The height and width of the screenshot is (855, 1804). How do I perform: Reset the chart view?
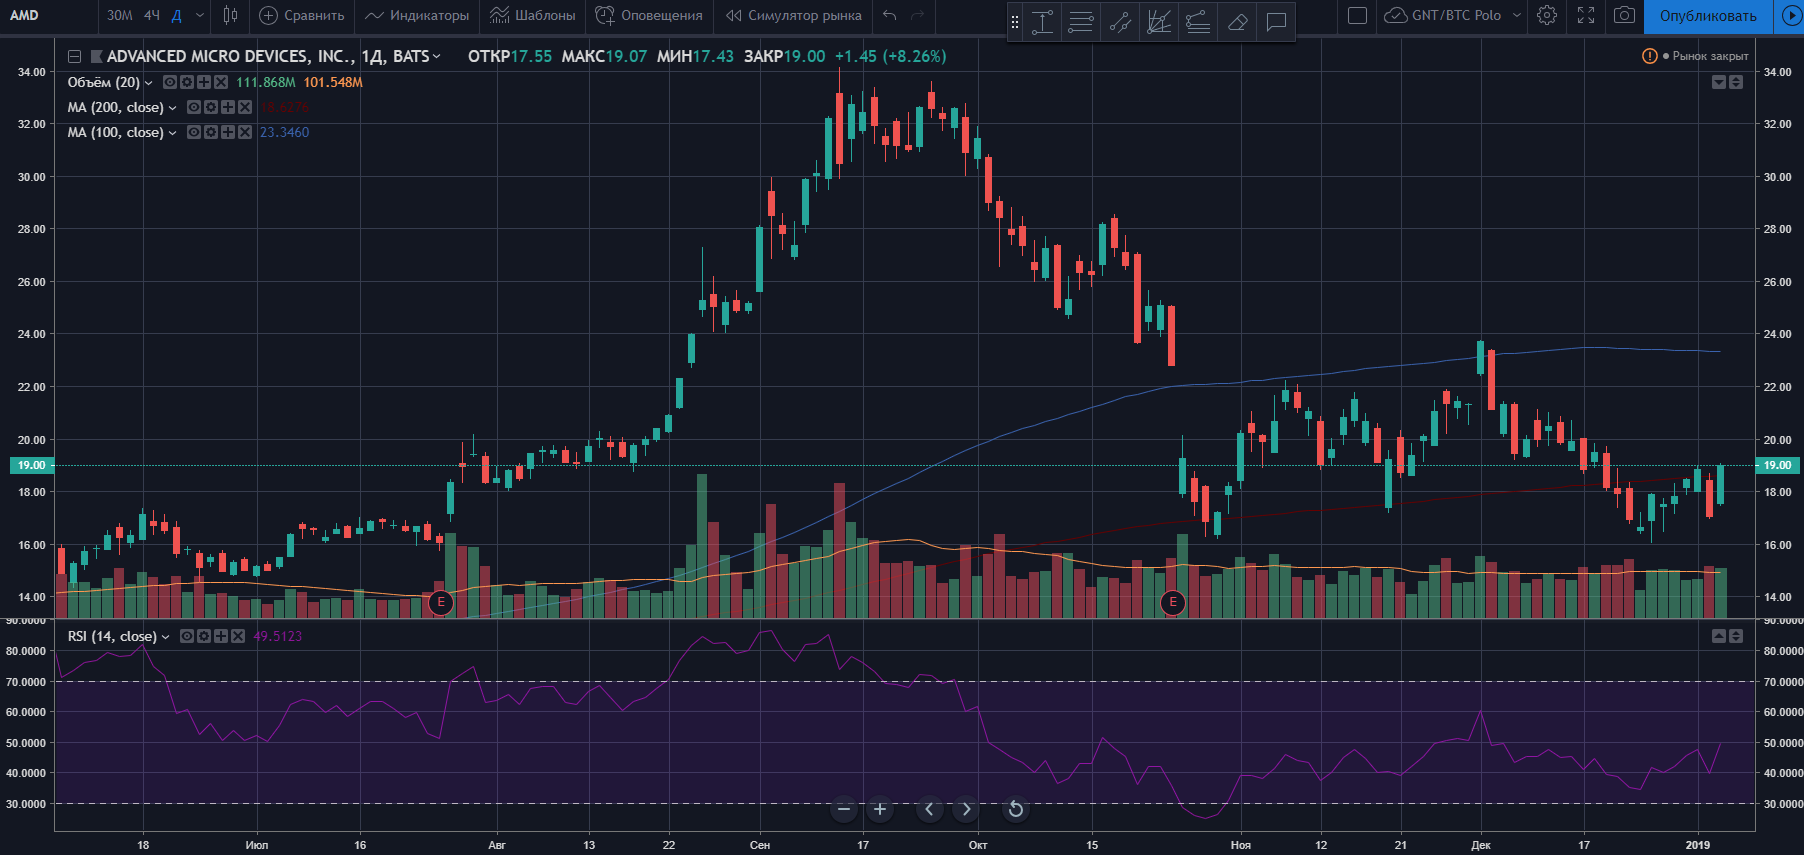(x=1015, y=809)
